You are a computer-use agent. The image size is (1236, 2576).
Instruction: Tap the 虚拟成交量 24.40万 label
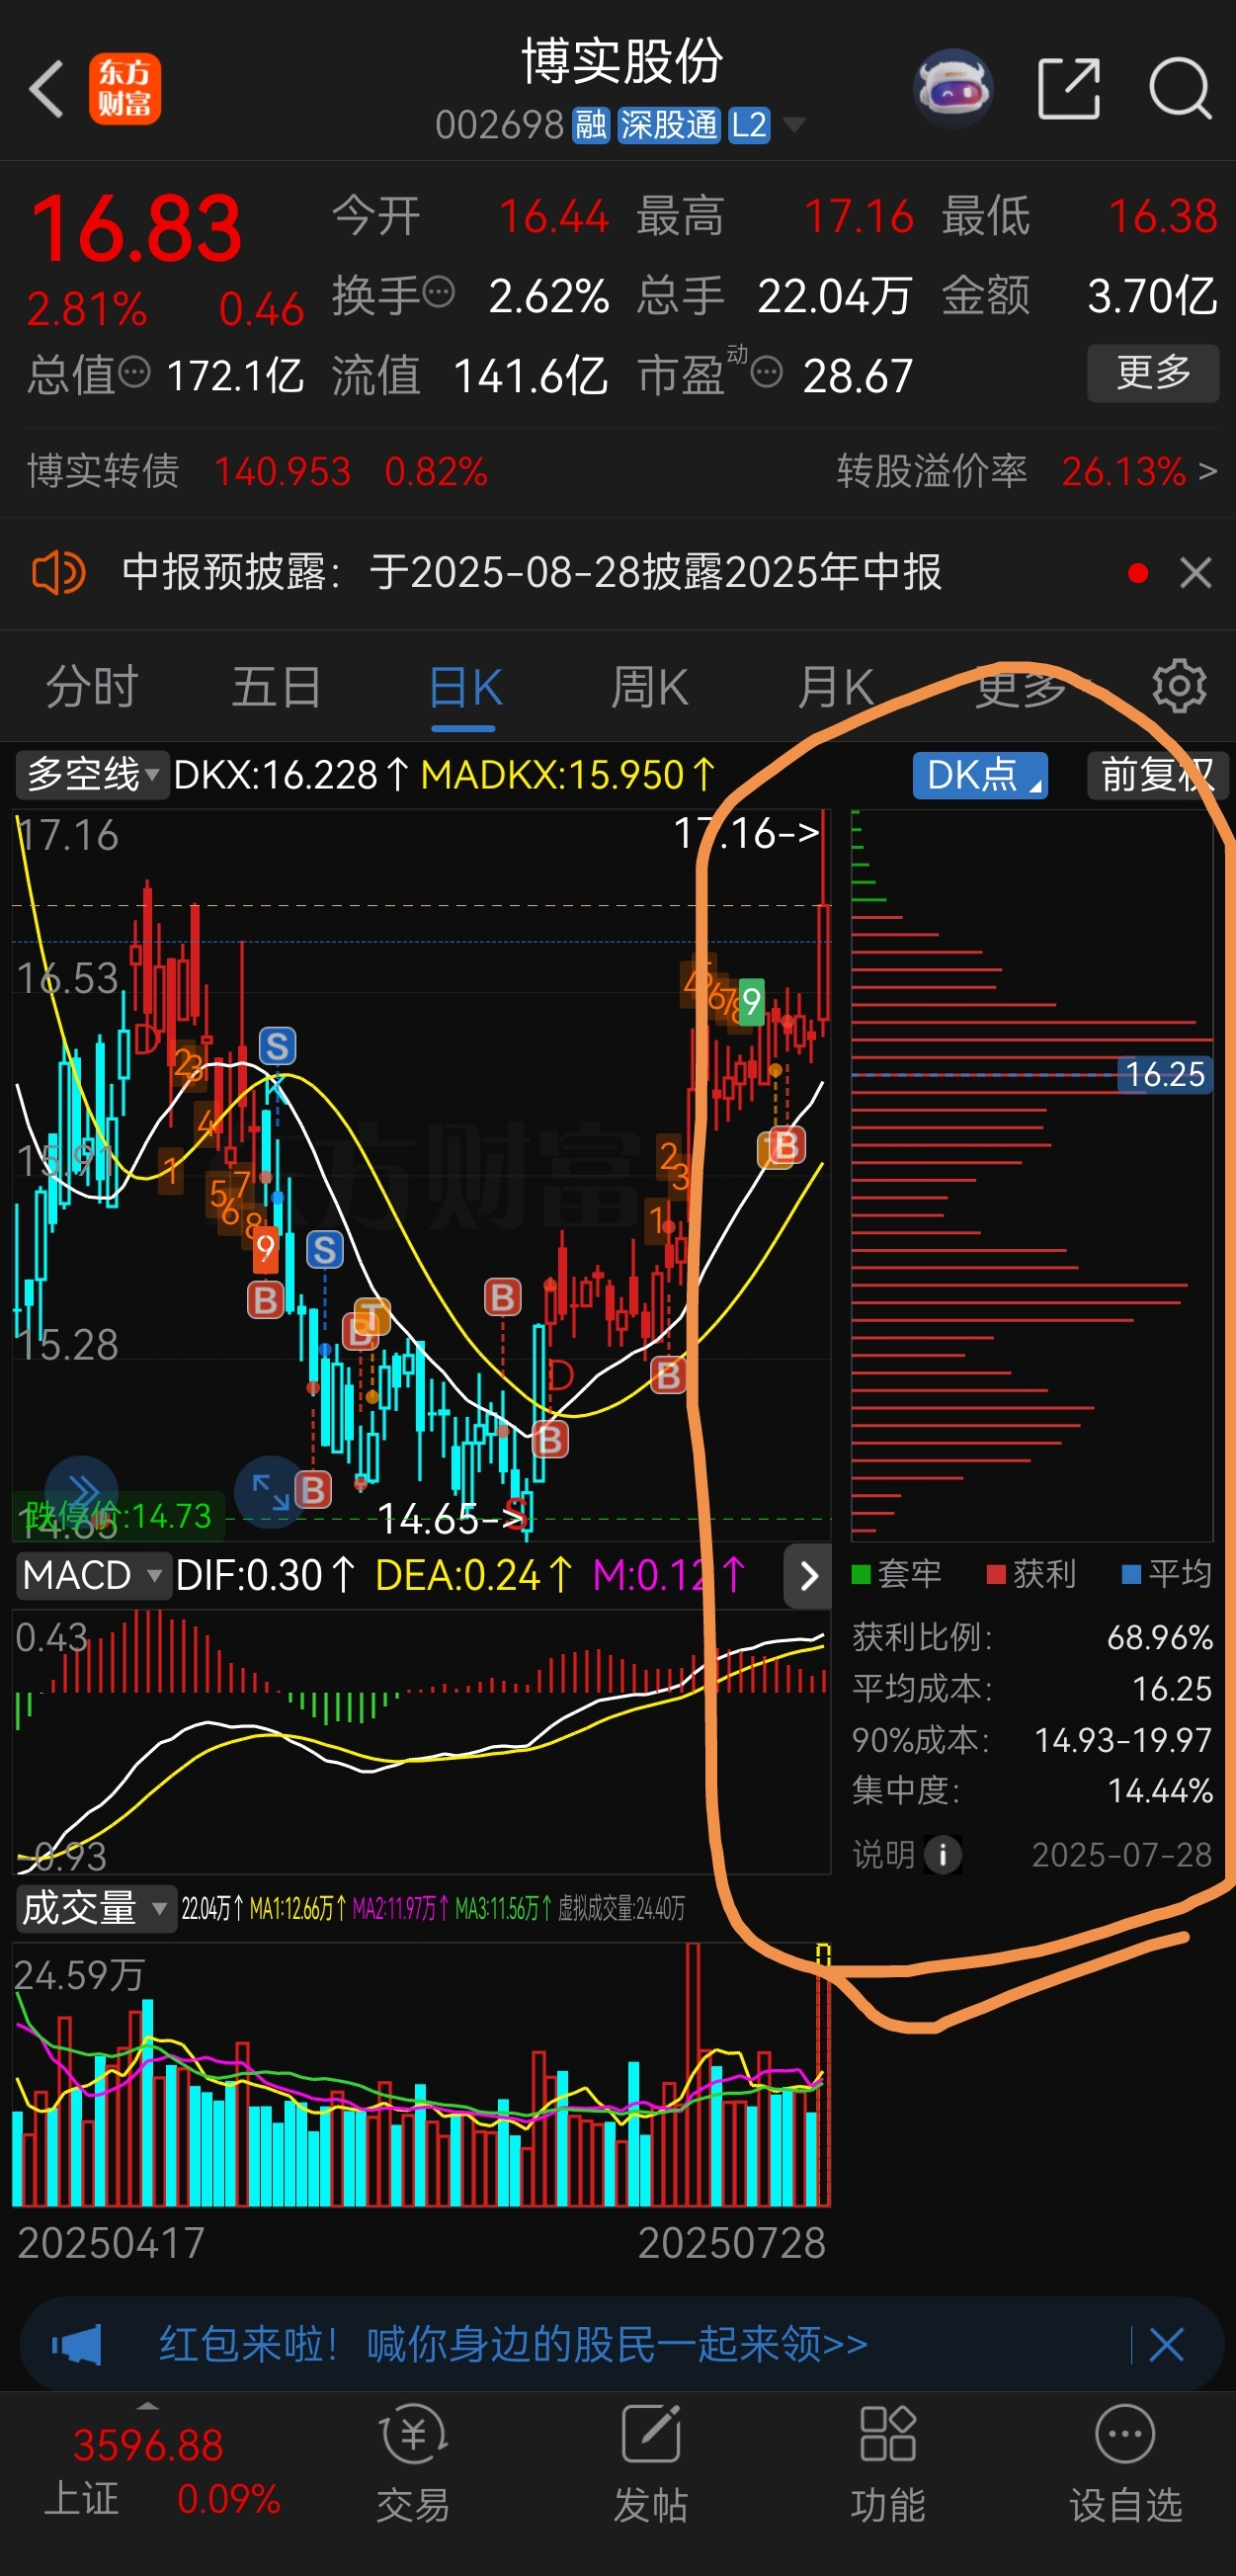(x=621, y=1909)
